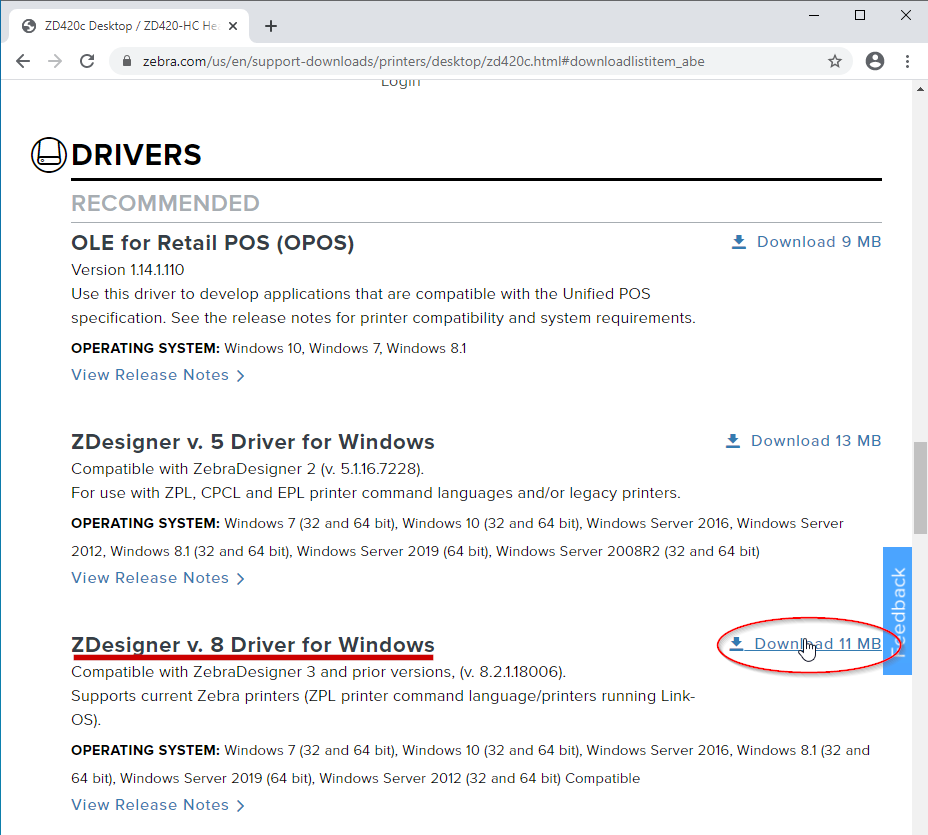928x835 pixels.
Task: Click the OLE for Retail POS (OPOS) title
Action: tap(212, 243)
